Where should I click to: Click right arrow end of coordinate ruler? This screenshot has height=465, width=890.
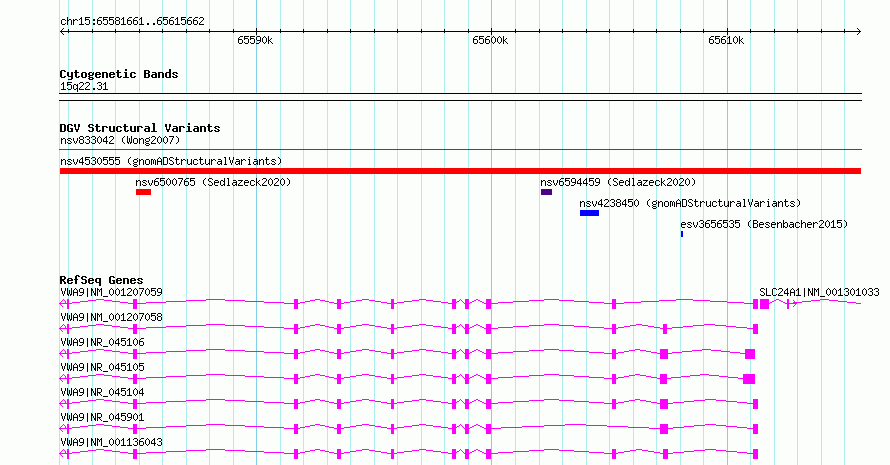pos(858,31)
